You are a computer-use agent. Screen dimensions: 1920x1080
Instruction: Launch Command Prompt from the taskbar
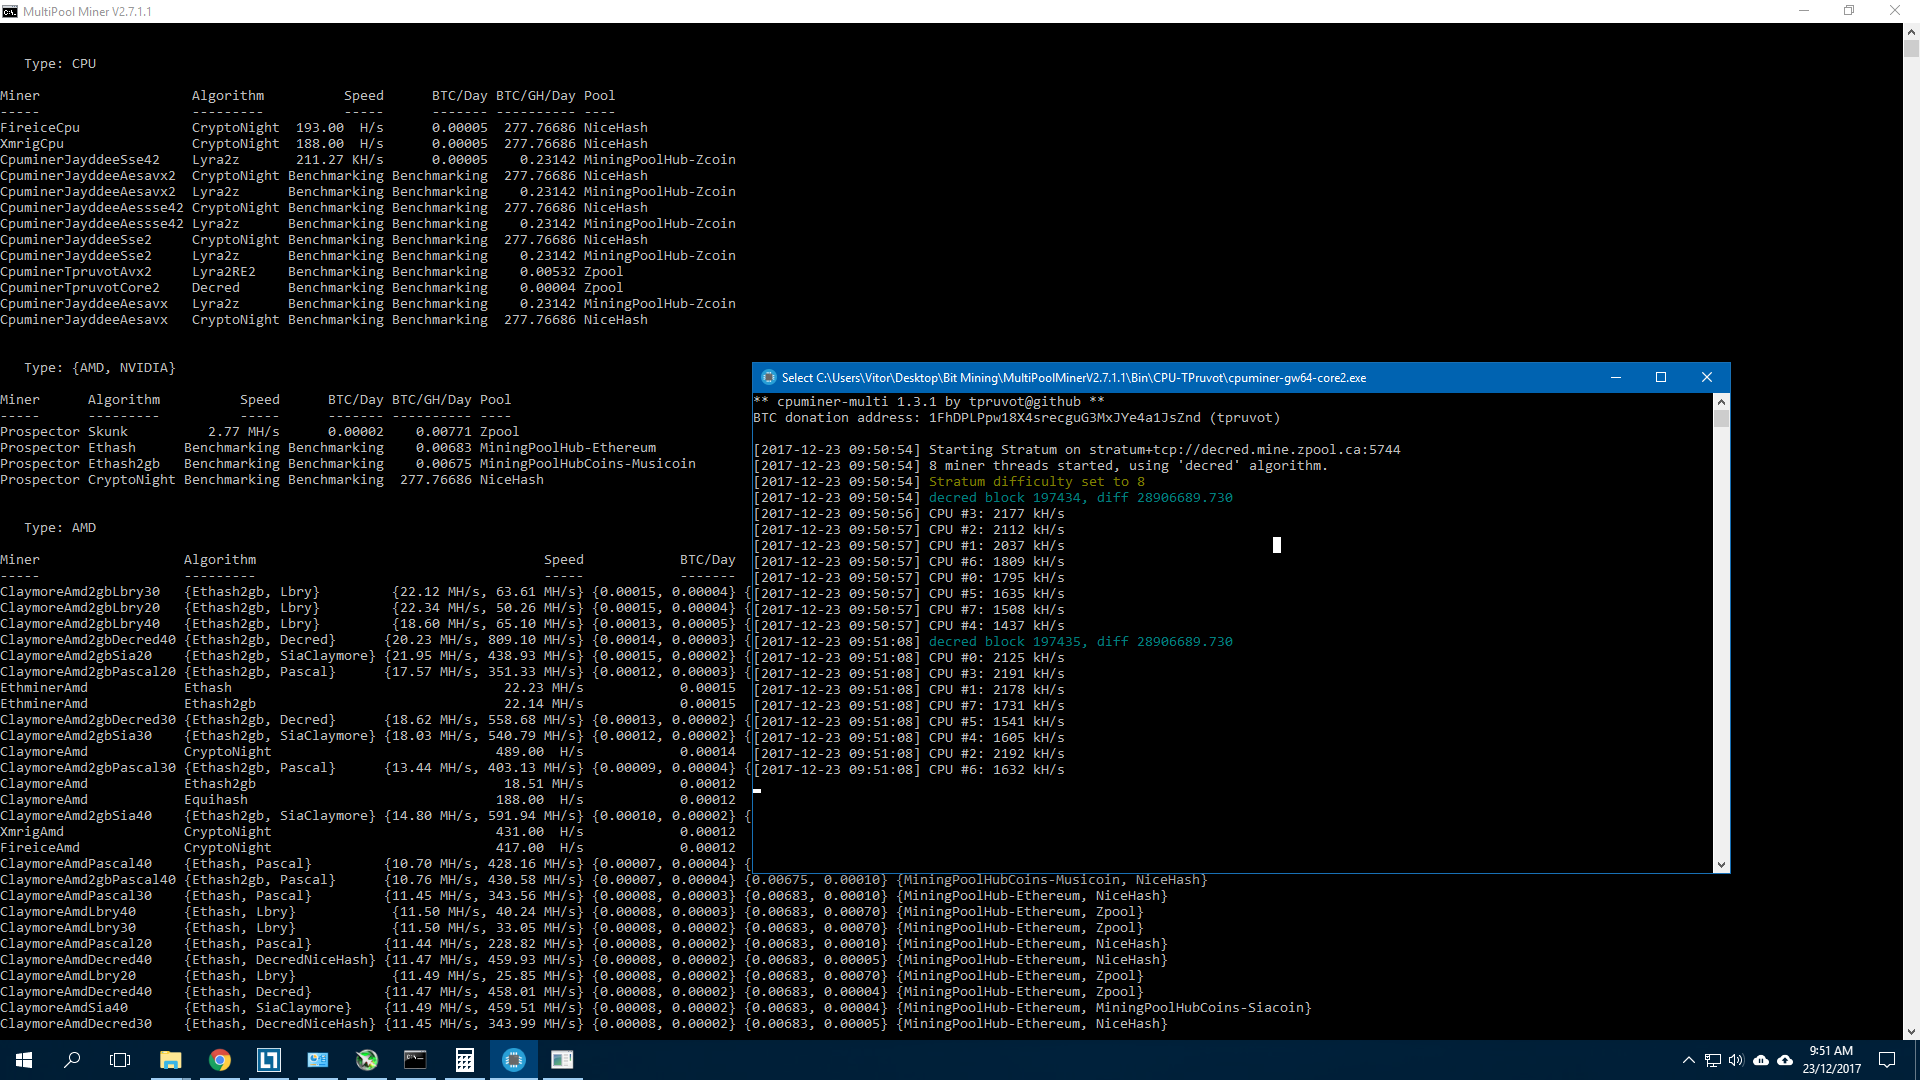tap(415, 1059)
